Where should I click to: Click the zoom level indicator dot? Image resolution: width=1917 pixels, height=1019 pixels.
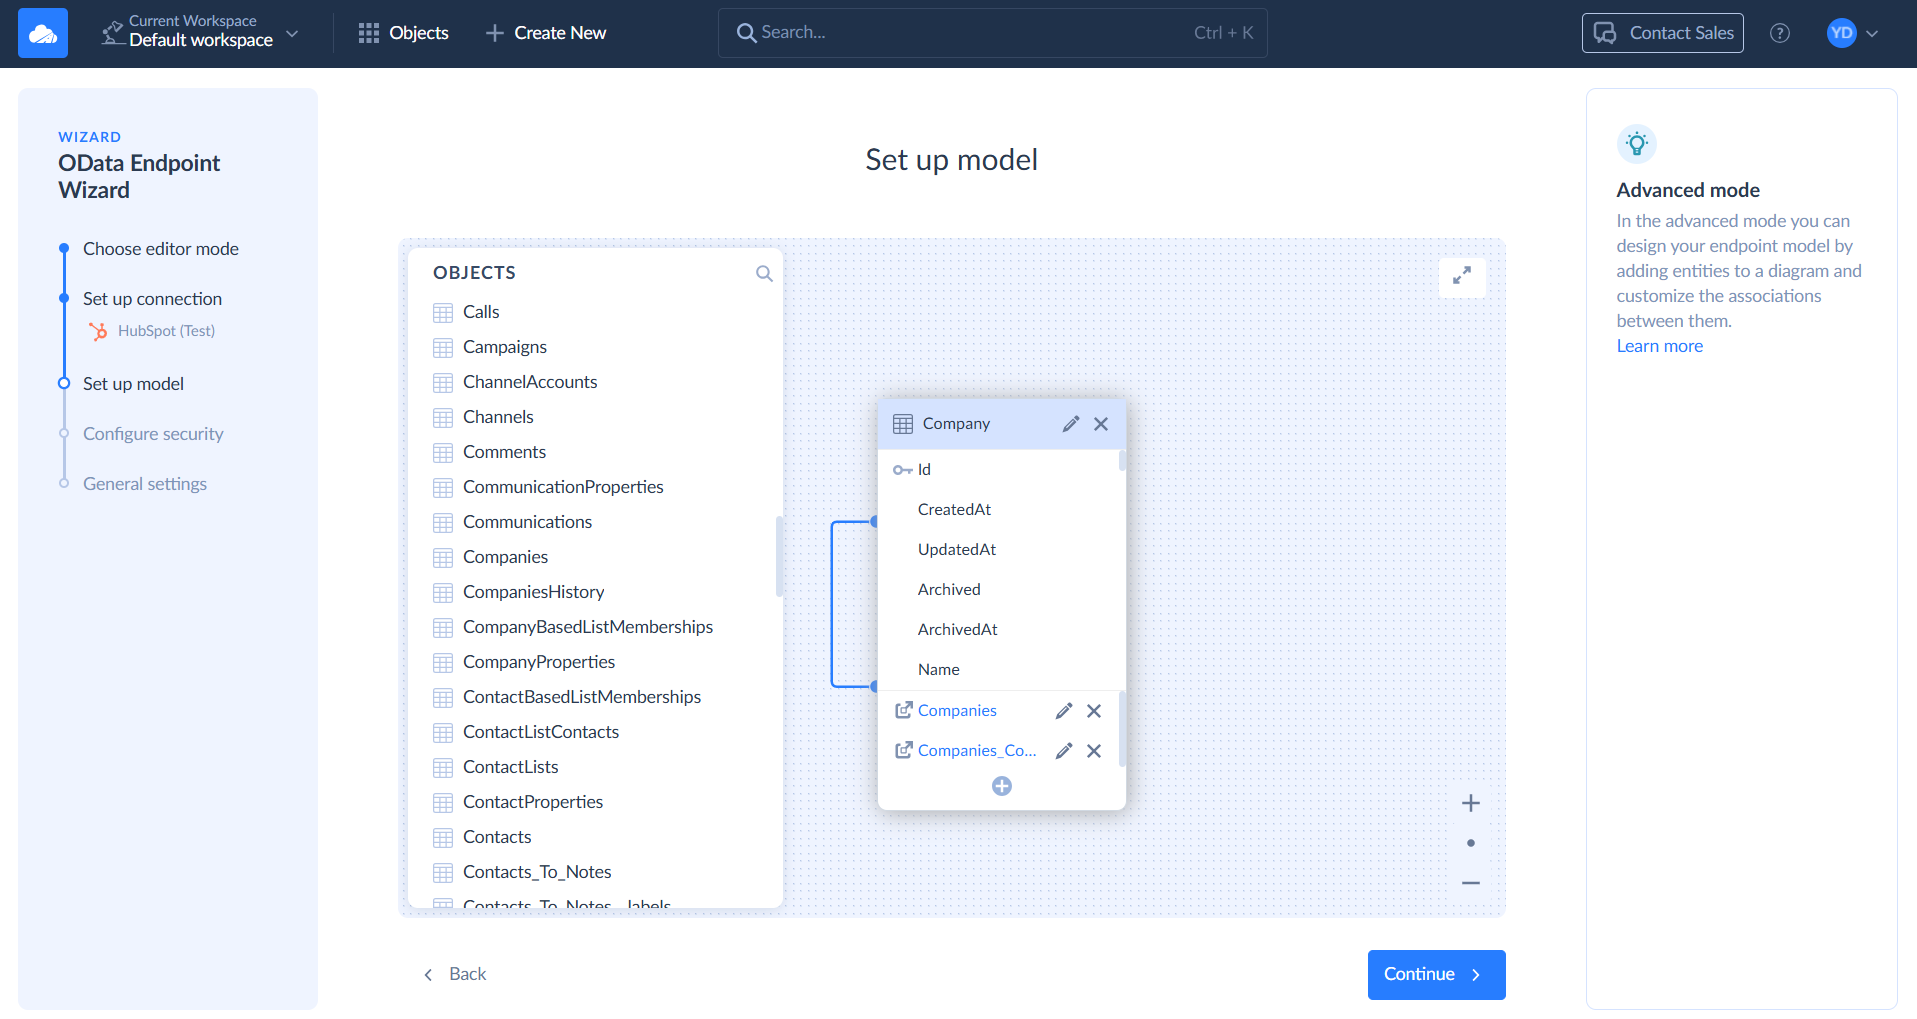[1470, 842]
